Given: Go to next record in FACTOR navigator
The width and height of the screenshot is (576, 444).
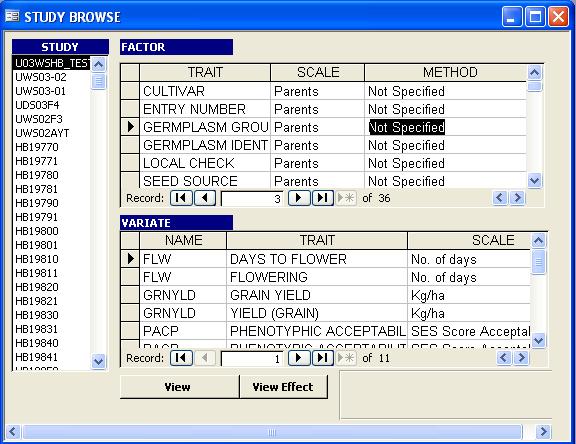Looking at the screenshot, I should click(x=299, y=198).
